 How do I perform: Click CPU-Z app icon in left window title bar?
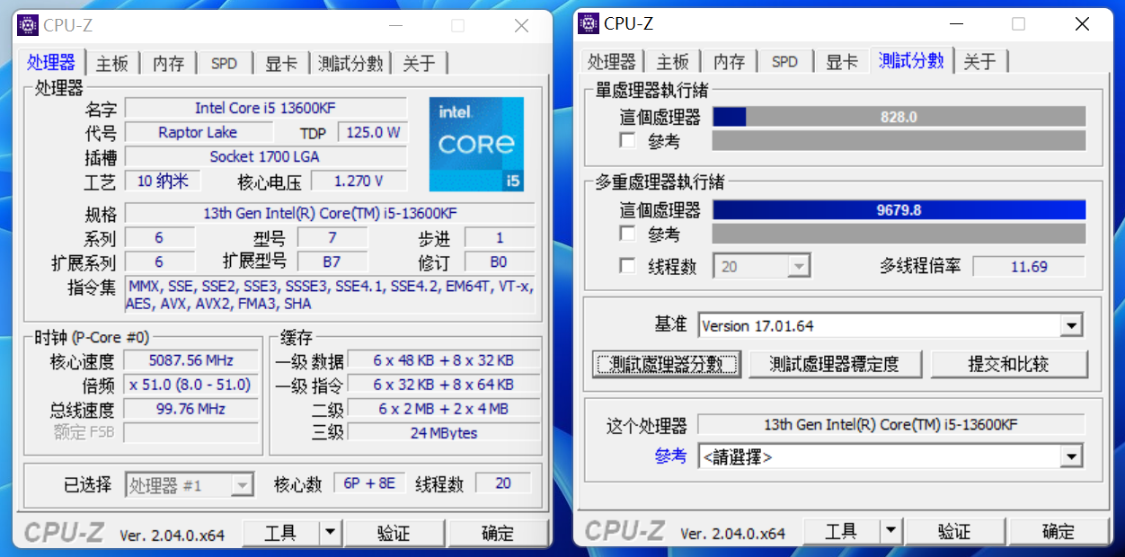tap(29, 26)
